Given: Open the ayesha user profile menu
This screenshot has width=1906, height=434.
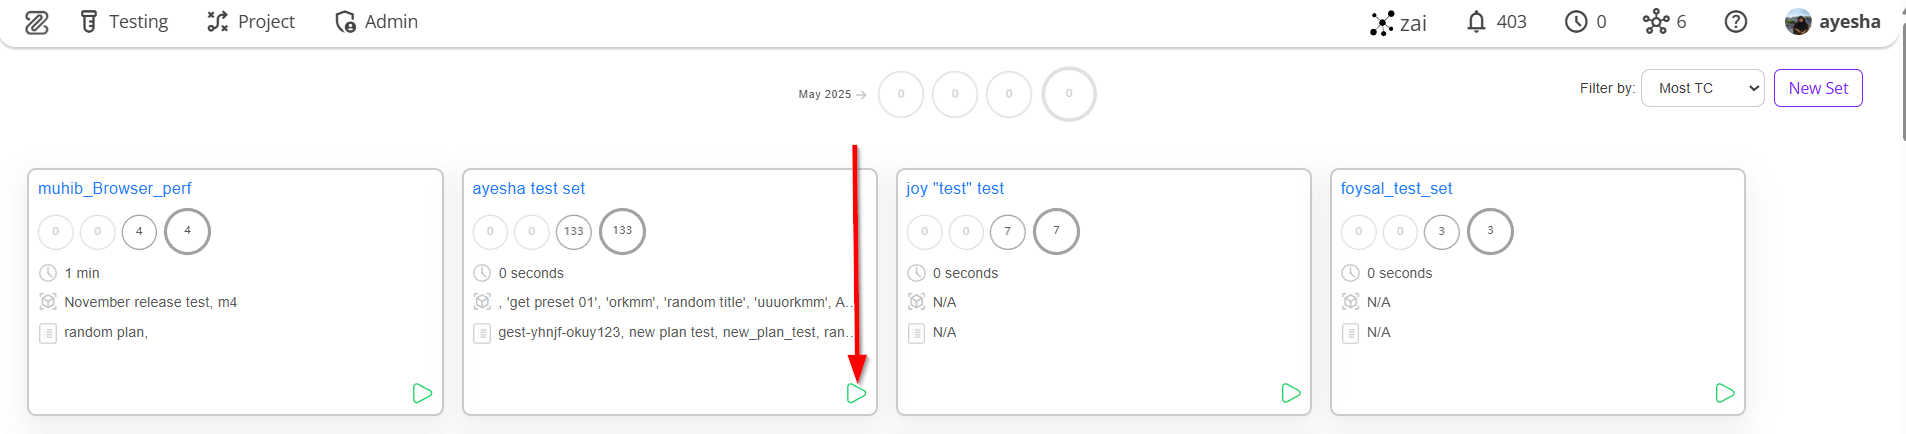Looking at the screenshot, I should coord(1833,22).
